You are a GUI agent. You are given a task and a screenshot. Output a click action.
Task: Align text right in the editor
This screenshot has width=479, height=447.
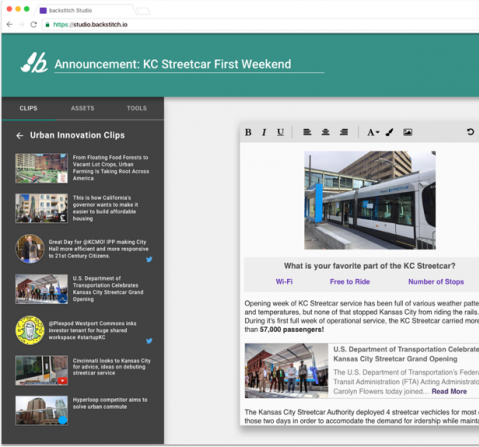(x=344, y=132)
